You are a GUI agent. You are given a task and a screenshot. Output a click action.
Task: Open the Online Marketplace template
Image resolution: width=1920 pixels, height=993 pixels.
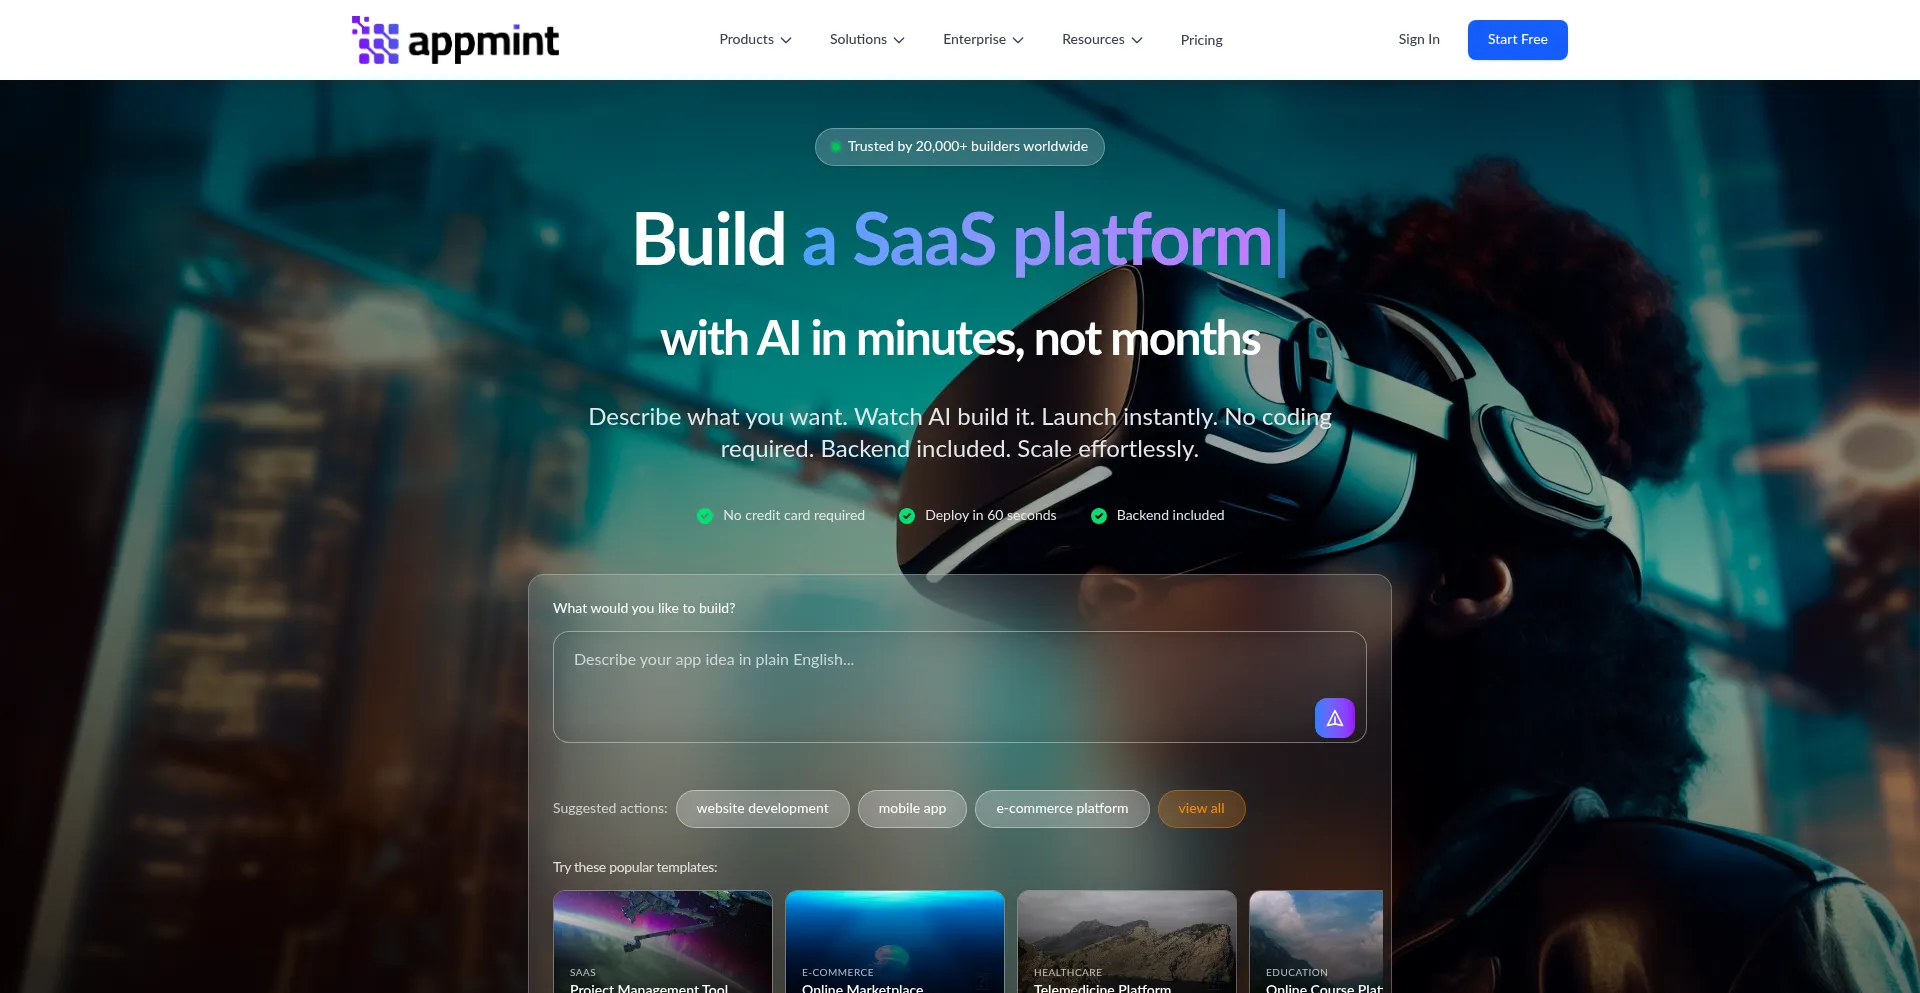click(x=895, y=942)
